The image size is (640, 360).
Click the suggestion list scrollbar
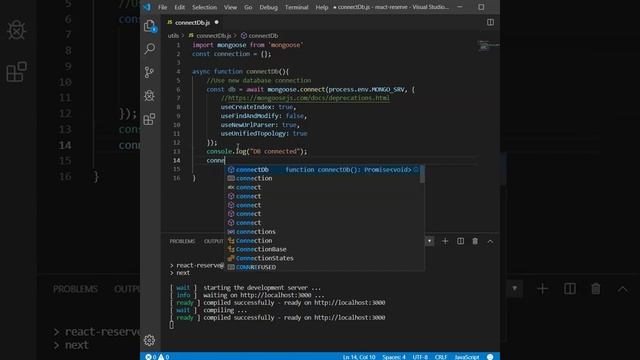tap(422, 175)
